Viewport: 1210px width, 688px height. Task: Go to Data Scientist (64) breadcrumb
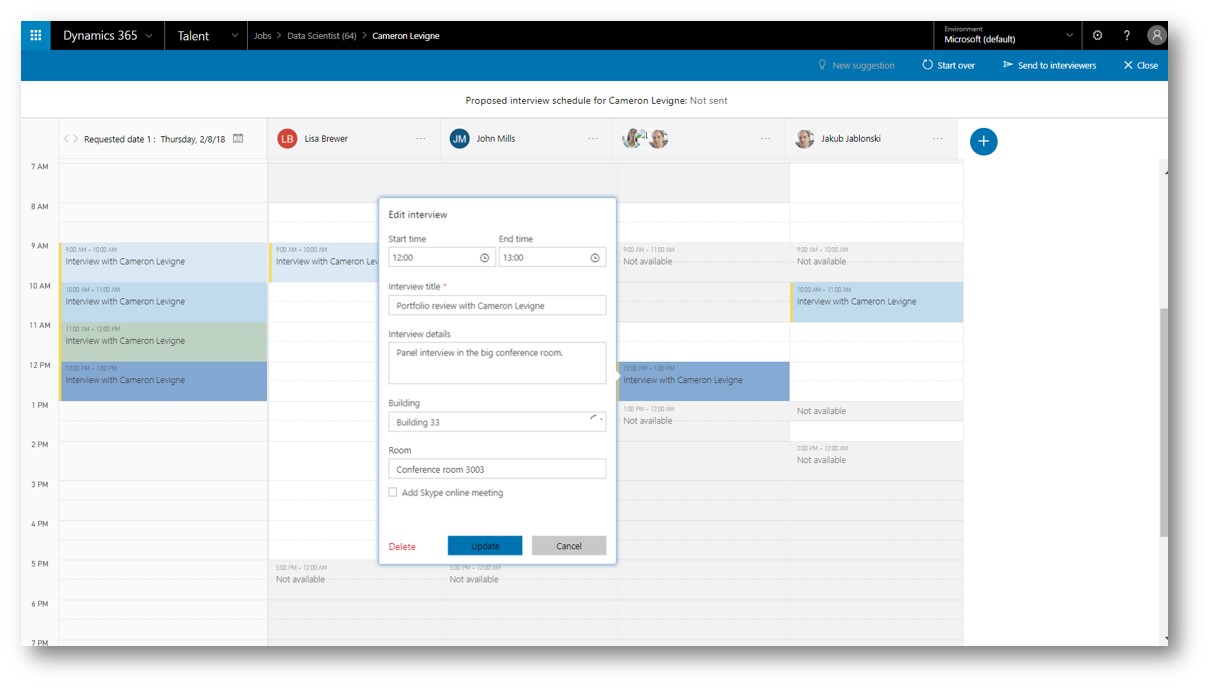321,36
